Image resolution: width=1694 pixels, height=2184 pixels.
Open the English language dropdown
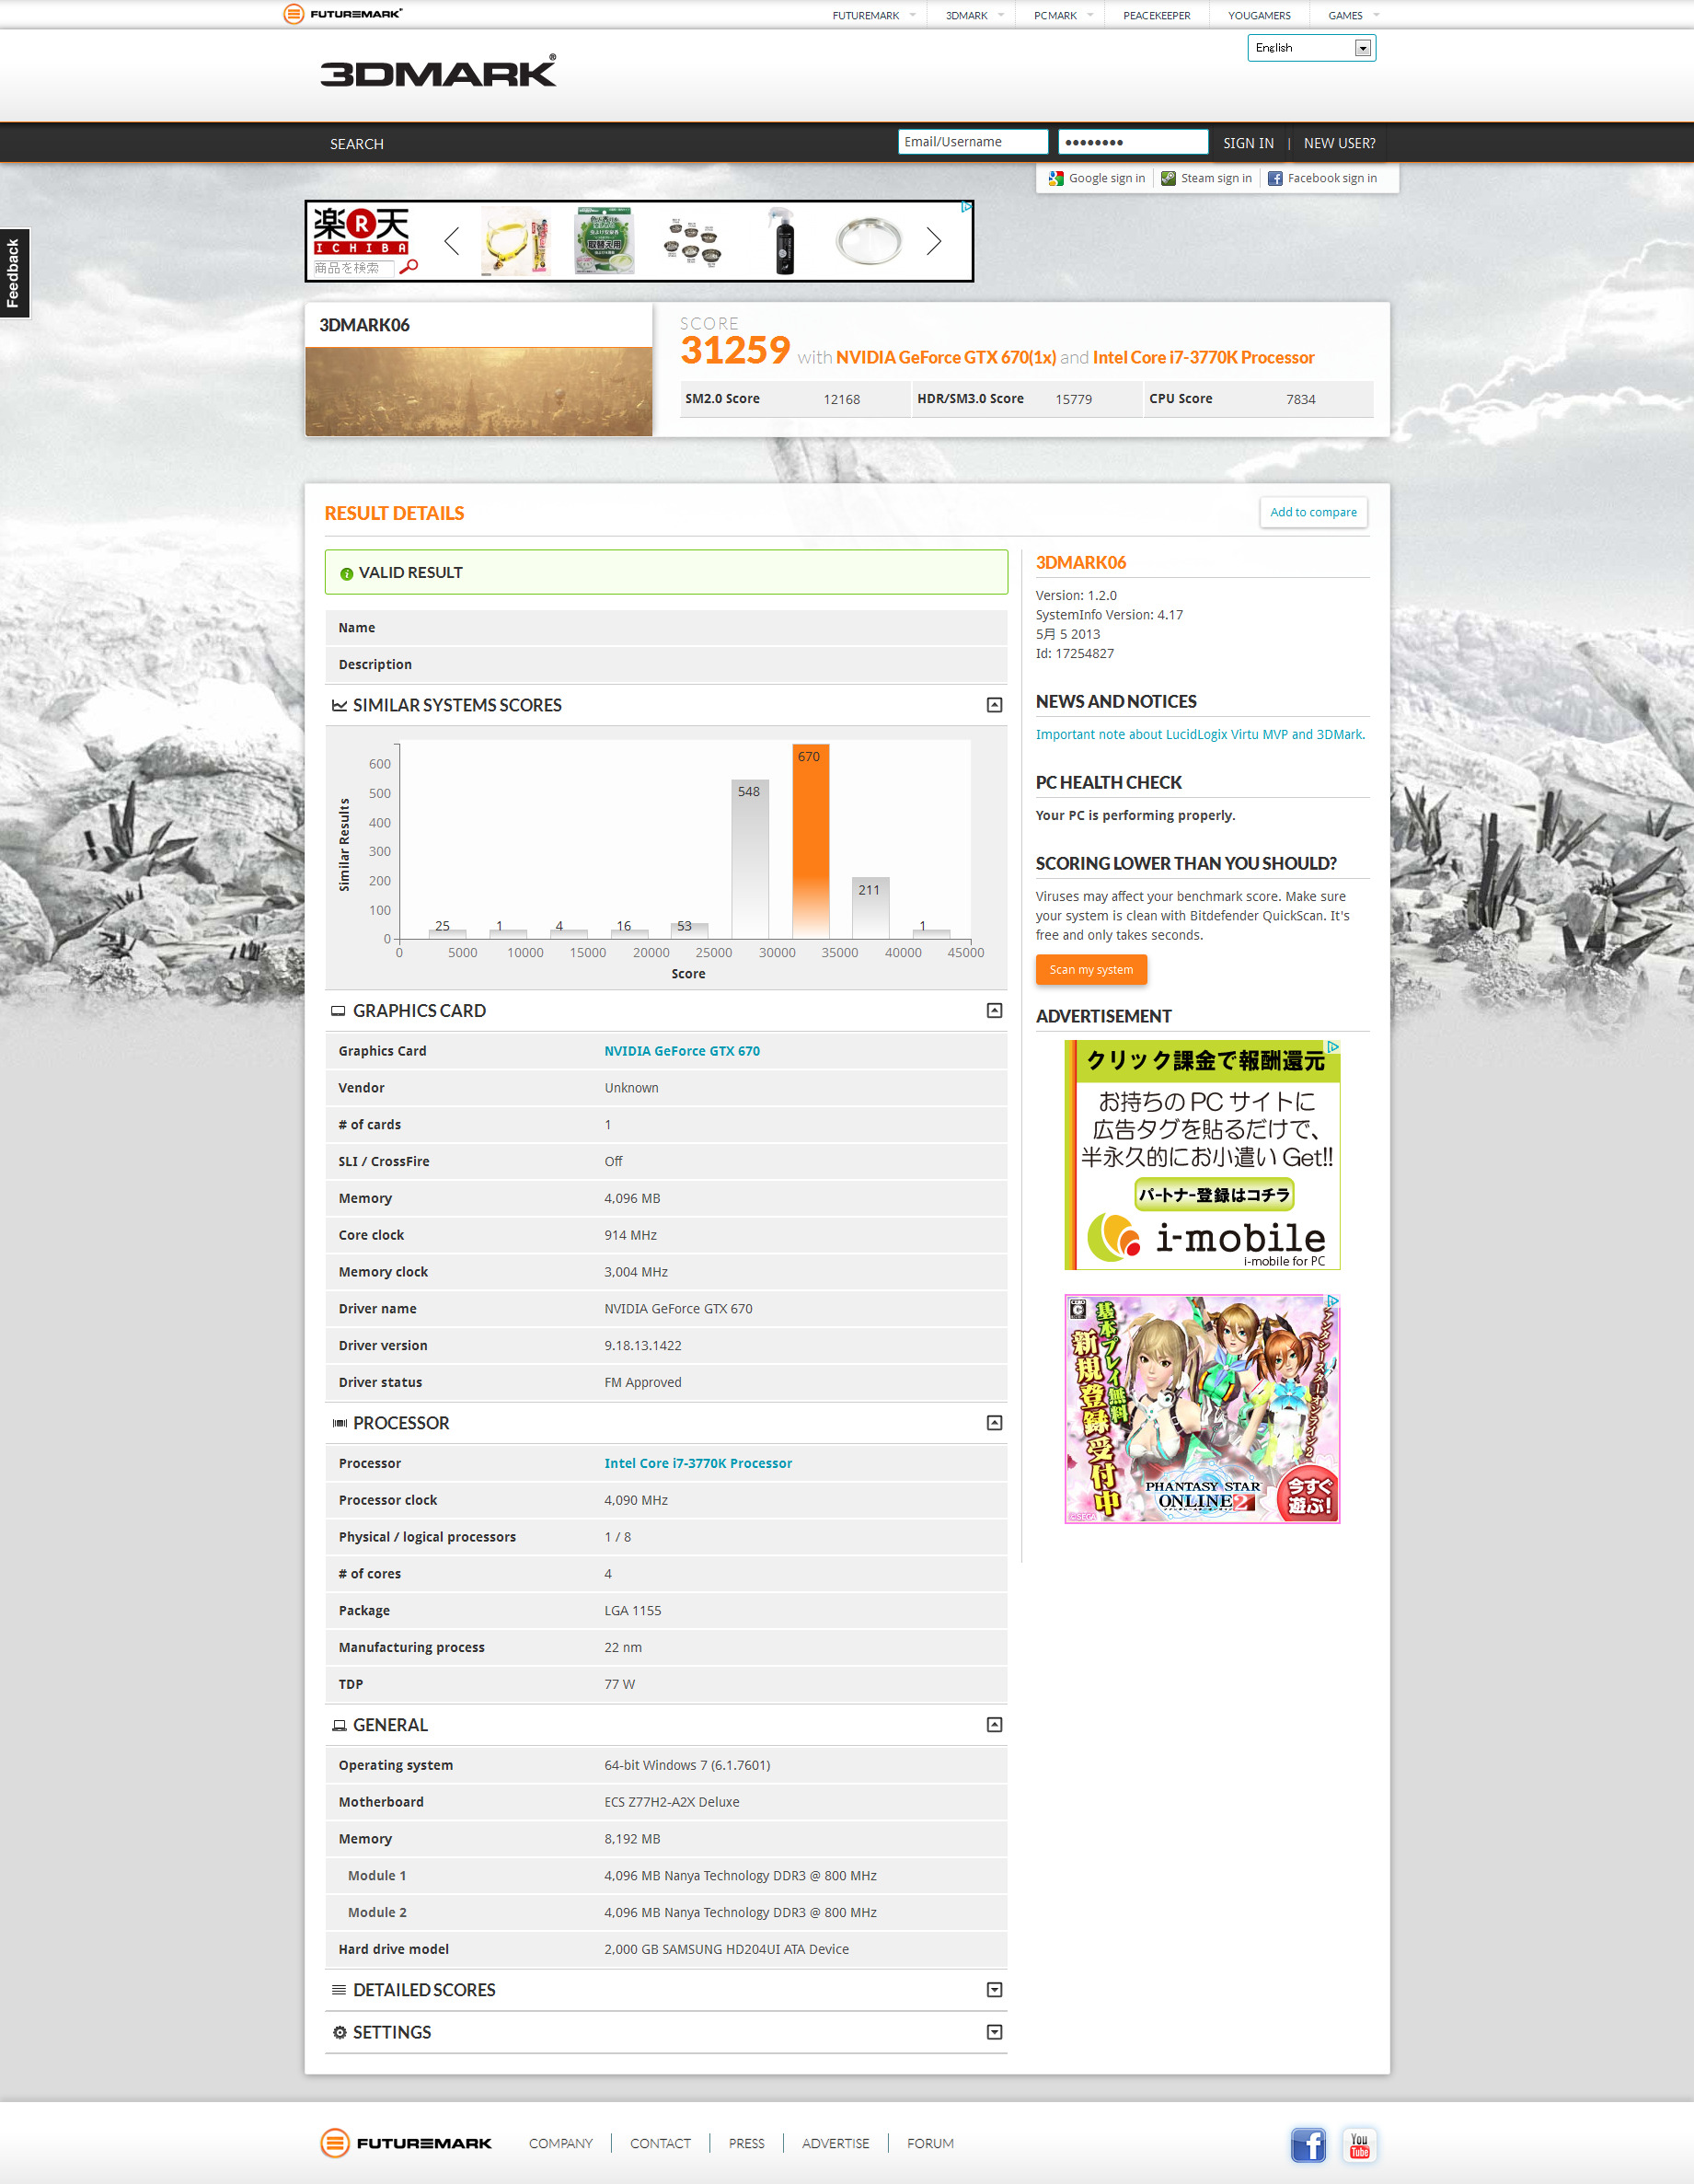click(1311, 48)
